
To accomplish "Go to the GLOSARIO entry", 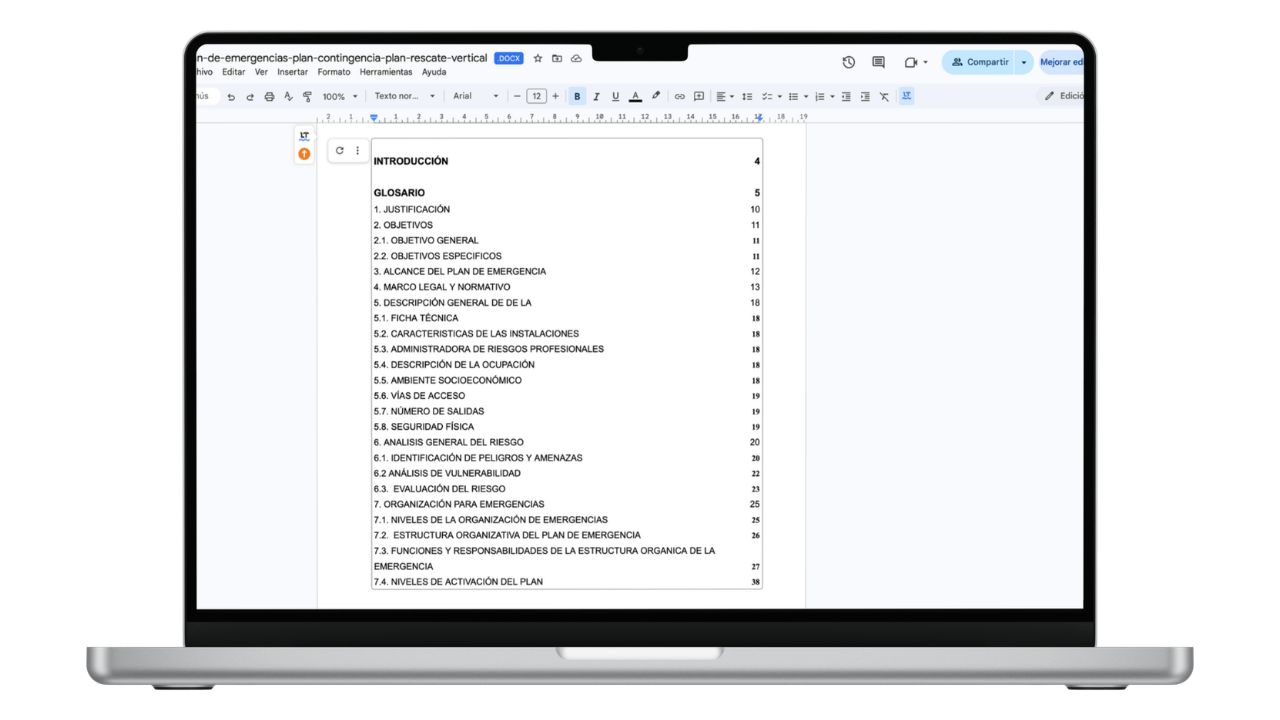I will point(399,193).
